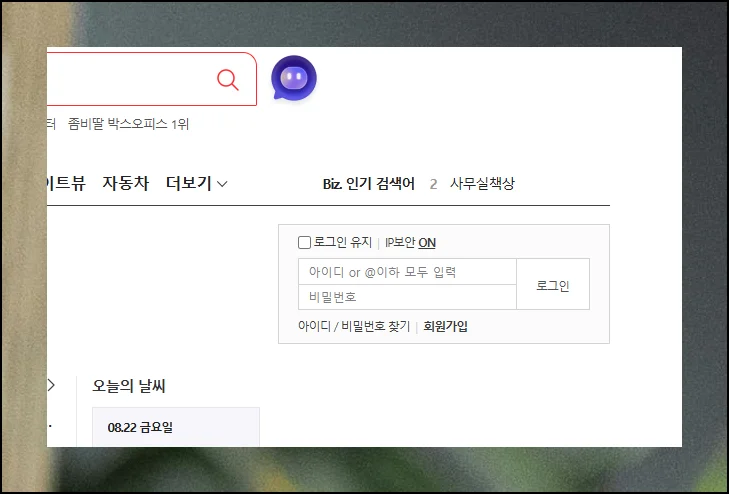Toggle IP보안 ON setting
The height and width of the screenshot is (494, 729).
426,242
